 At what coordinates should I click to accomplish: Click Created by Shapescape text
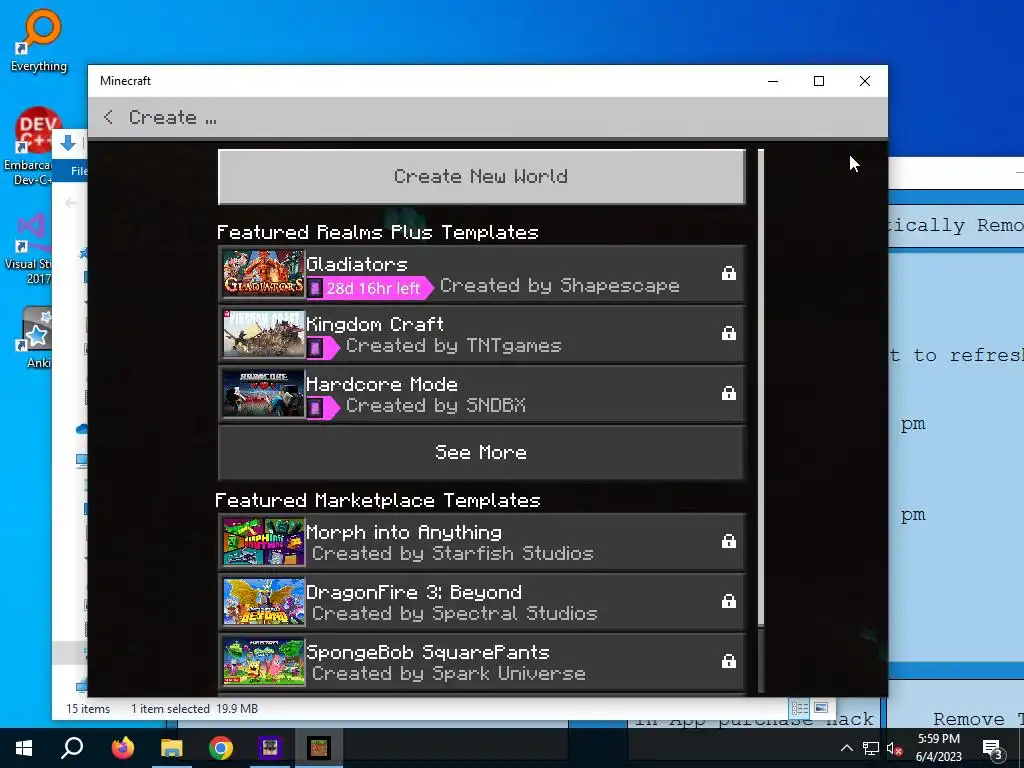point(560,285)
